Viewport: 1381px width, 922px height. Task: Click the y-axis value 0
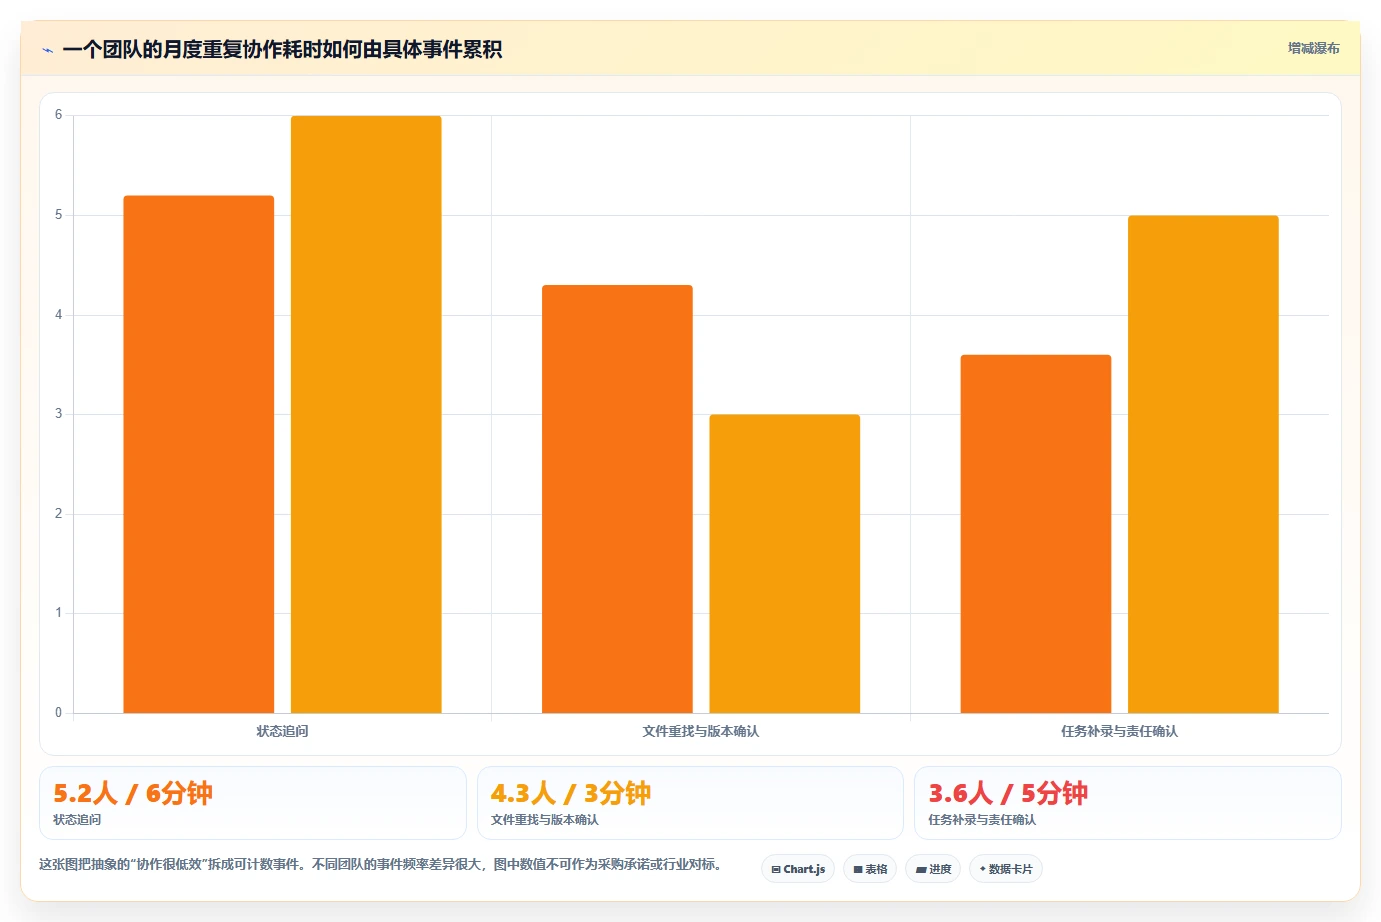[58, 713]
